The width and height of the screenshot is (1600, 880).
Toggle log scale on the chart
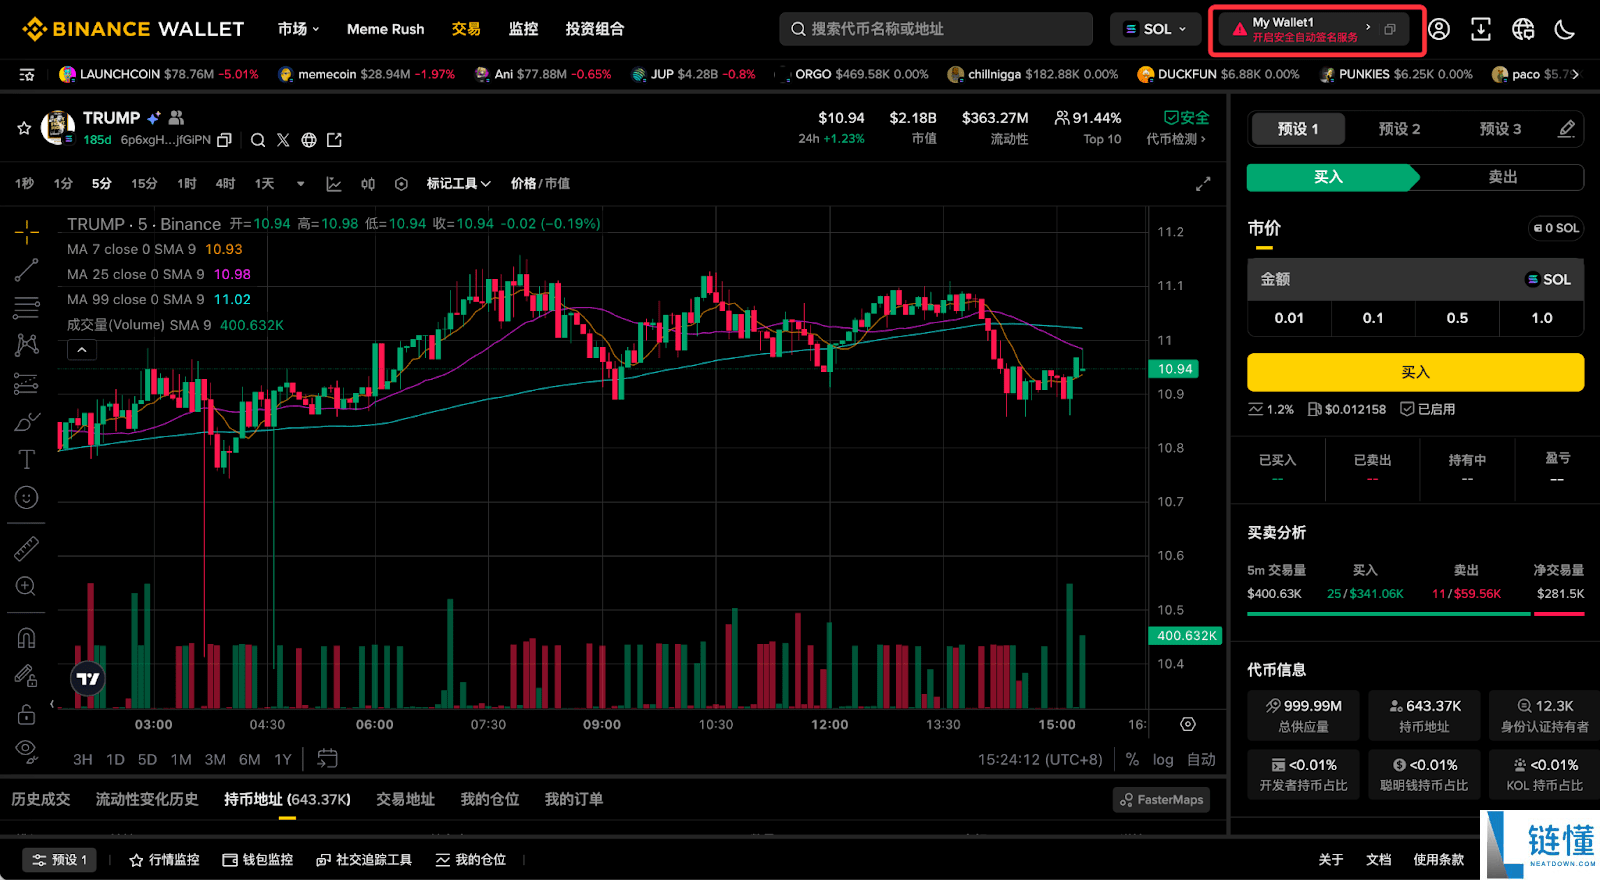pos(1162,760)
